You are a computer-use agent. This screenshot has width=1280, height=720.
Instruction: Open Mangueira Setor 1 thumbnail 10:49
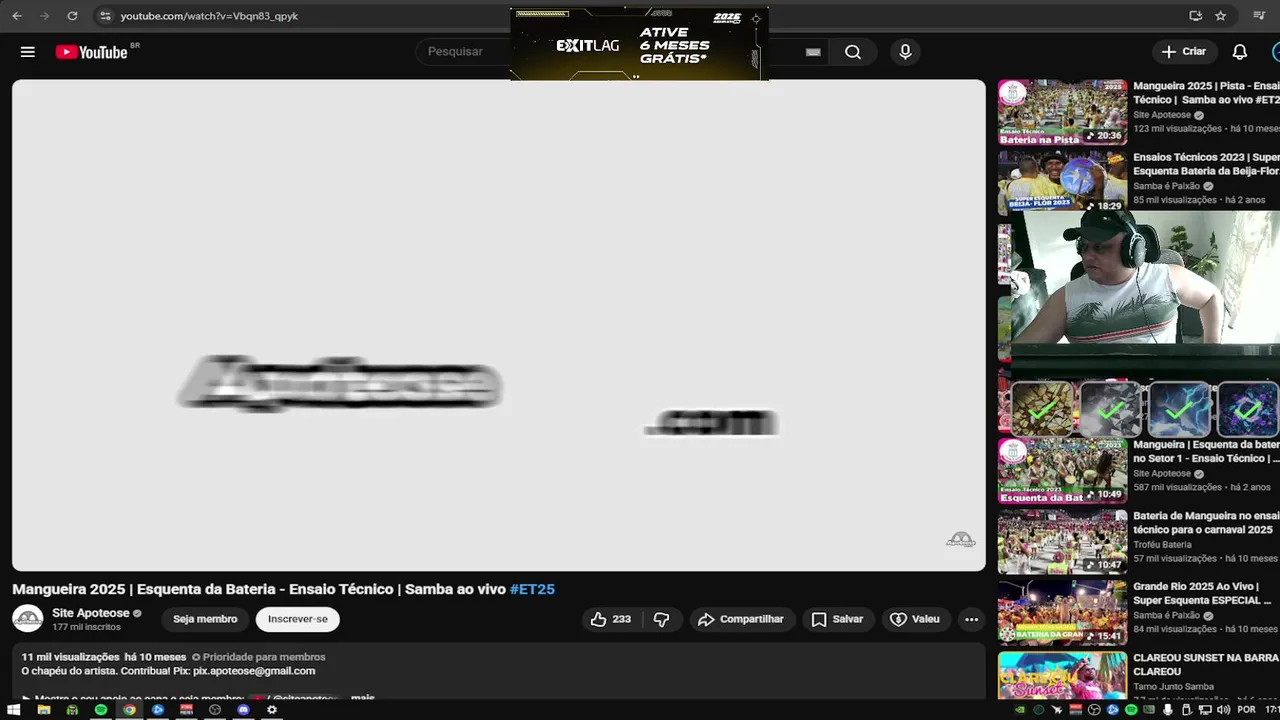click(x=1062, y=470)
